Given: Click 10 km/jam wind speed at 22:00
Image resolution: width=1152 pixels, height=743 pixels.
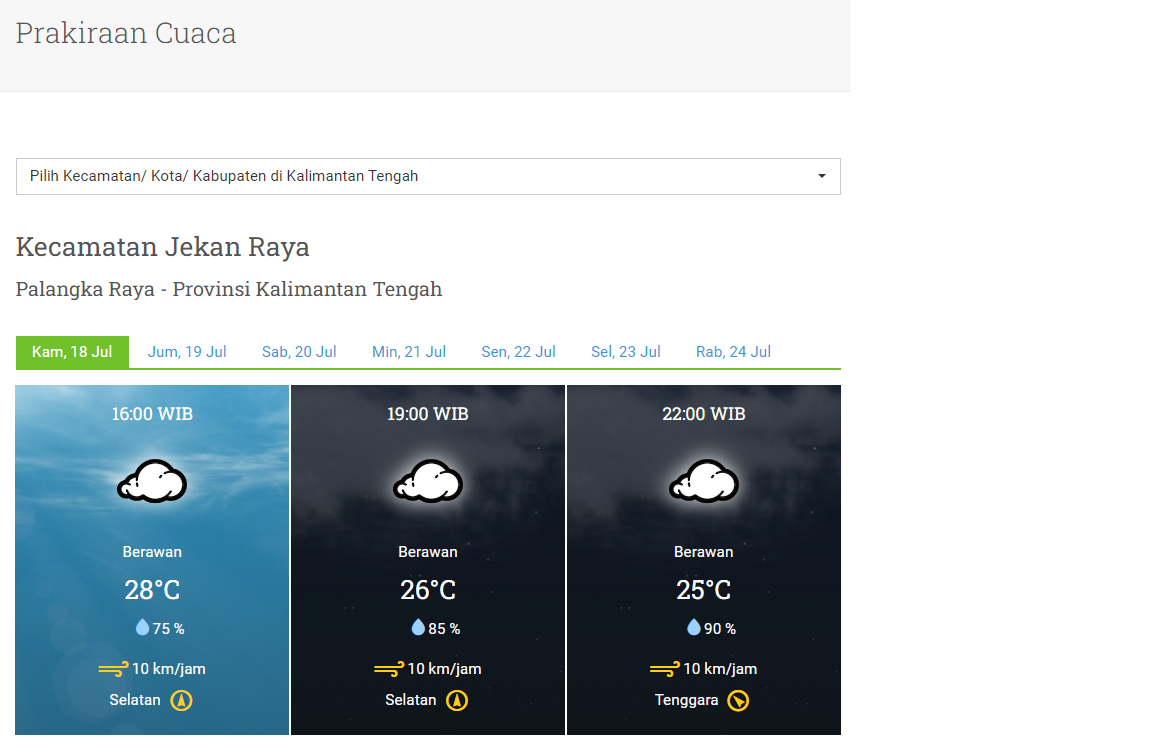Looking at the screenshot, I should tap(720, 670).
